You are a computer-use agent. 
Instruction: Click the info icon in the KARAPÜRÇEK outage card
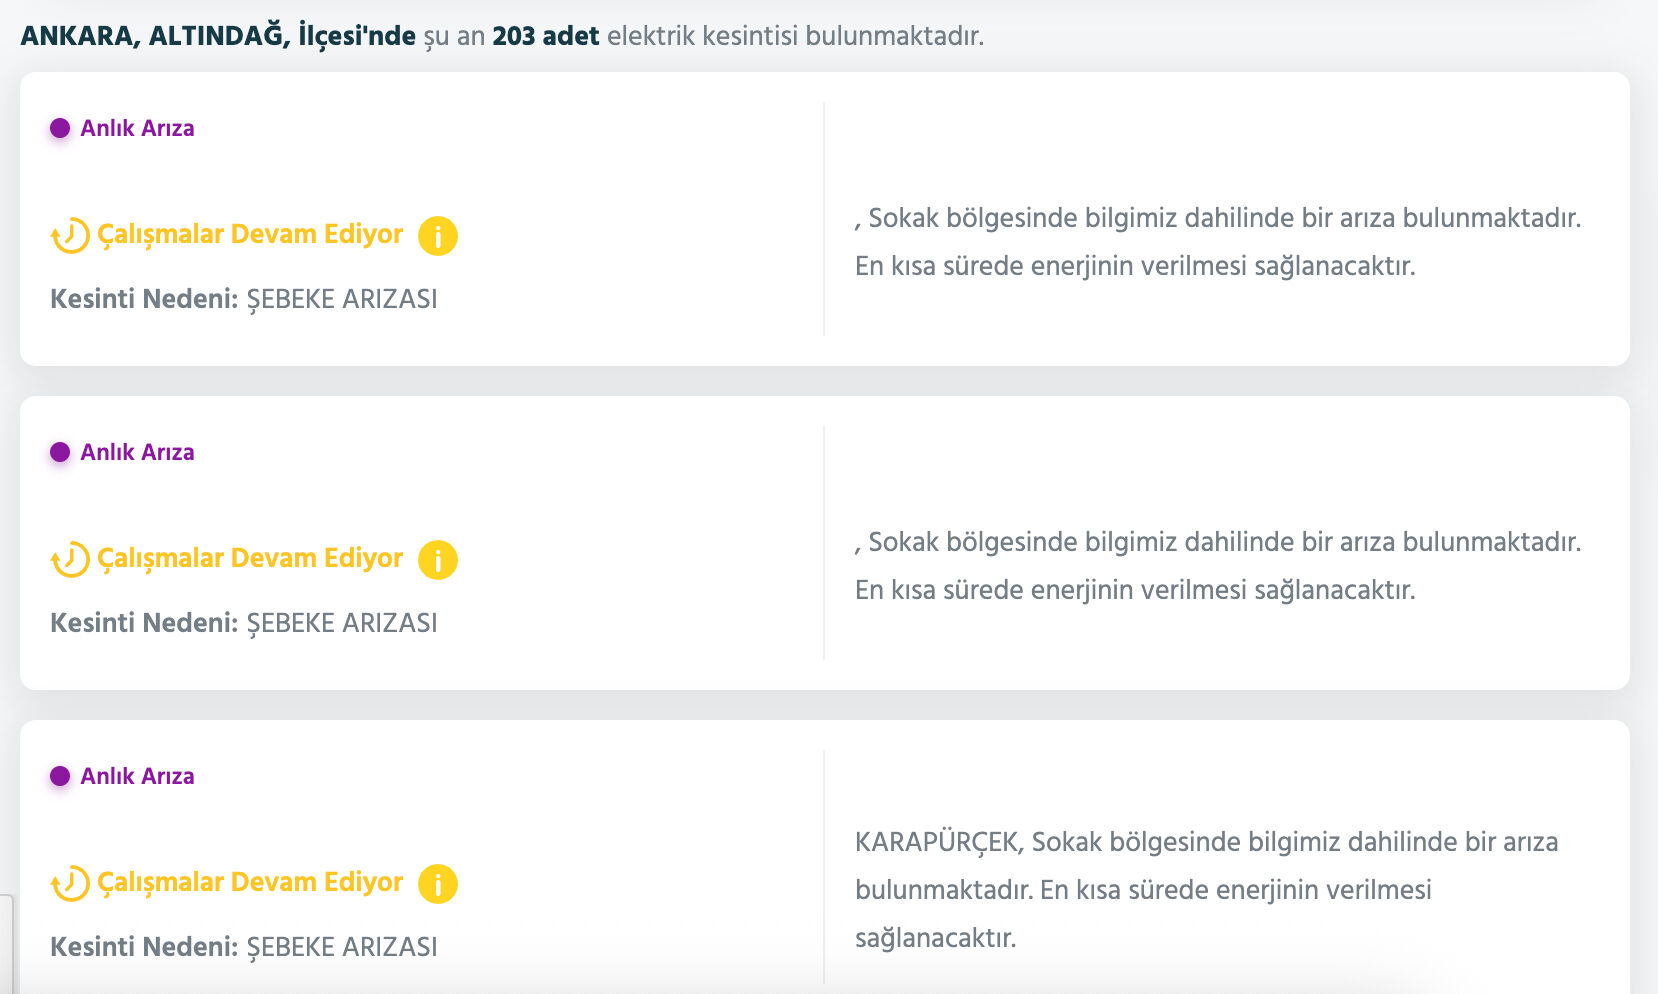point(437,884)
